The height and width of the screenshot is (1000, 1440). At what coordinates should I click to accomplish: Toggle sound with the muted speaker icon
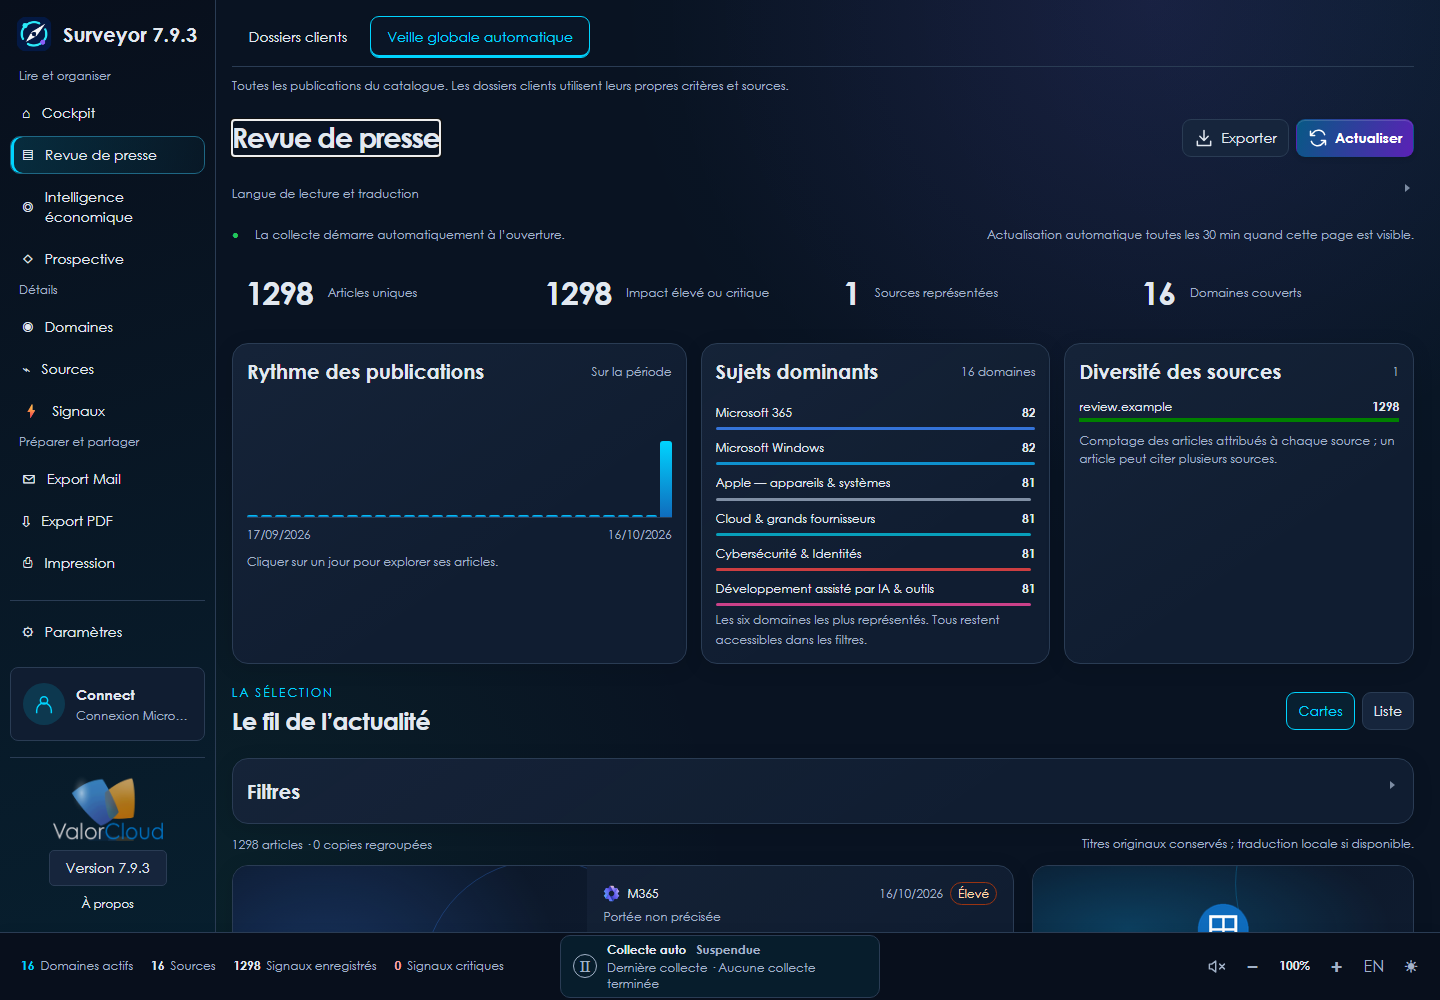[1217, 966]
